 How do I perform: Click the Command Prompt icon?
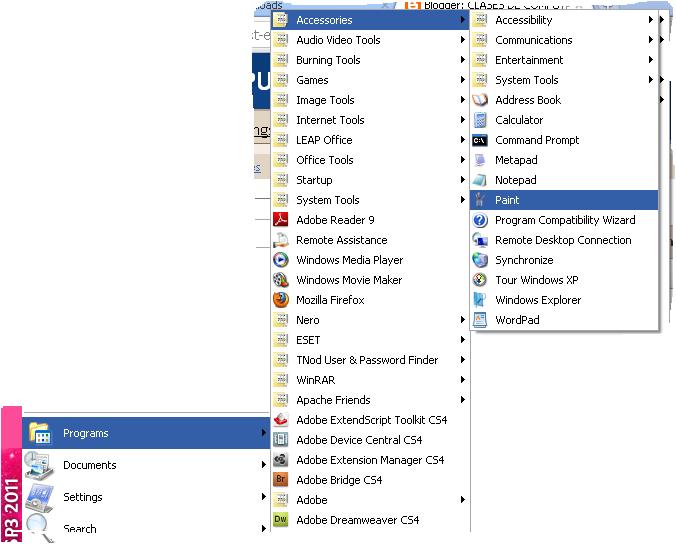[479, 140]
